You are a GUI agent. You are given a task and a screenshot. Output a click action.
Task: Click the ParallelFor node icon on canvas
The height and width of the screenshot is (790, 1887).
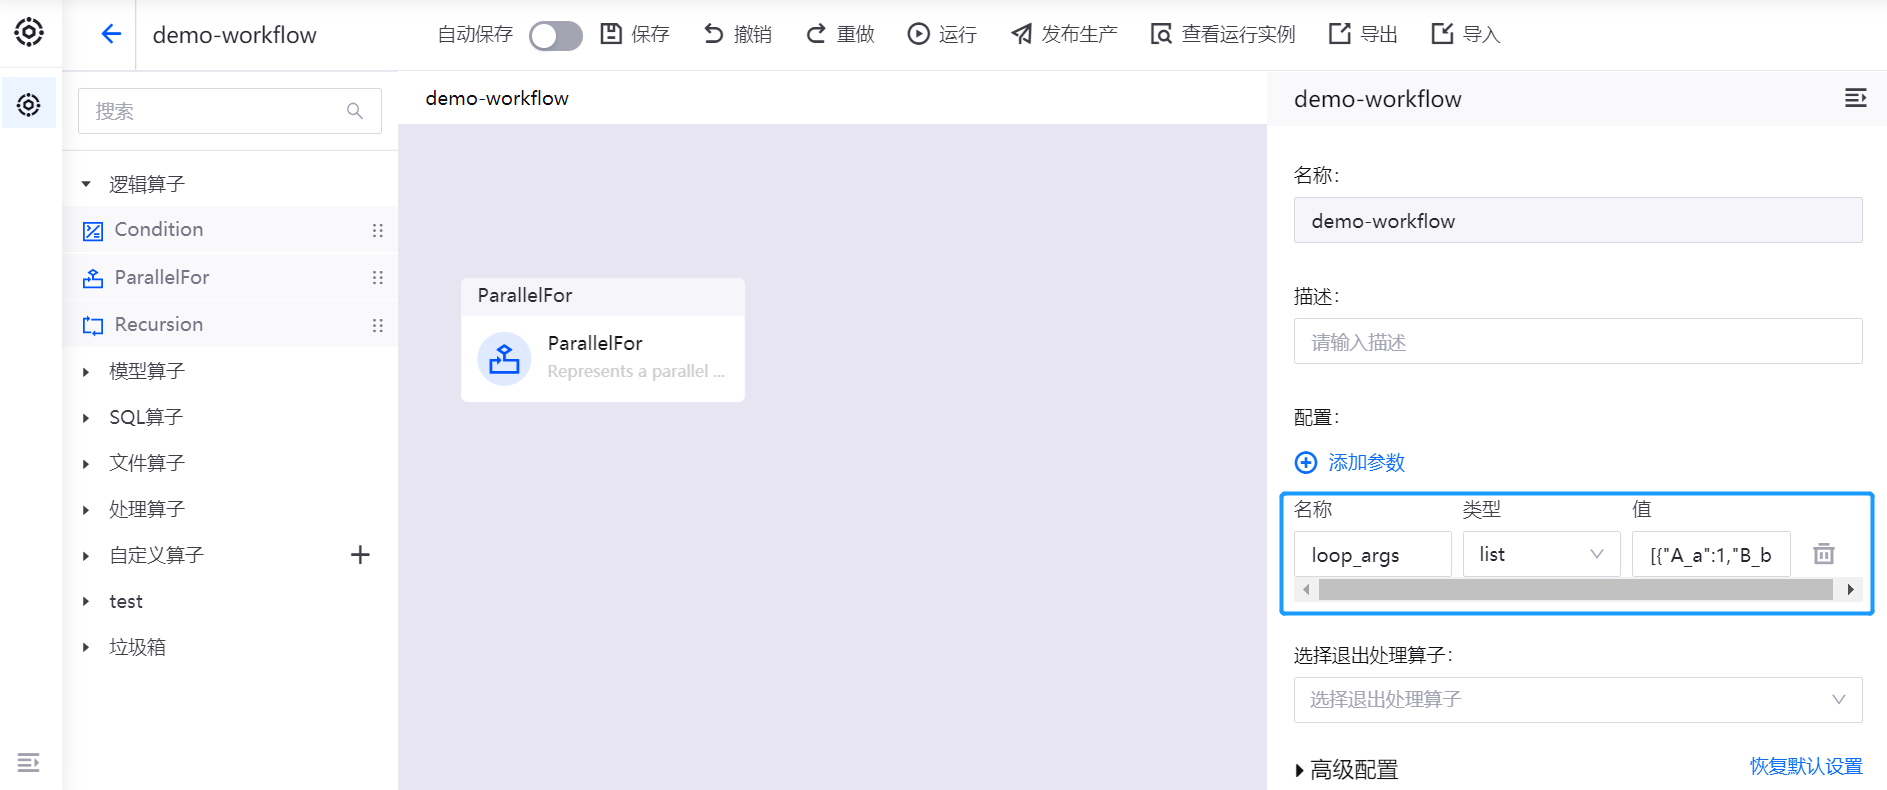[504, 358]
